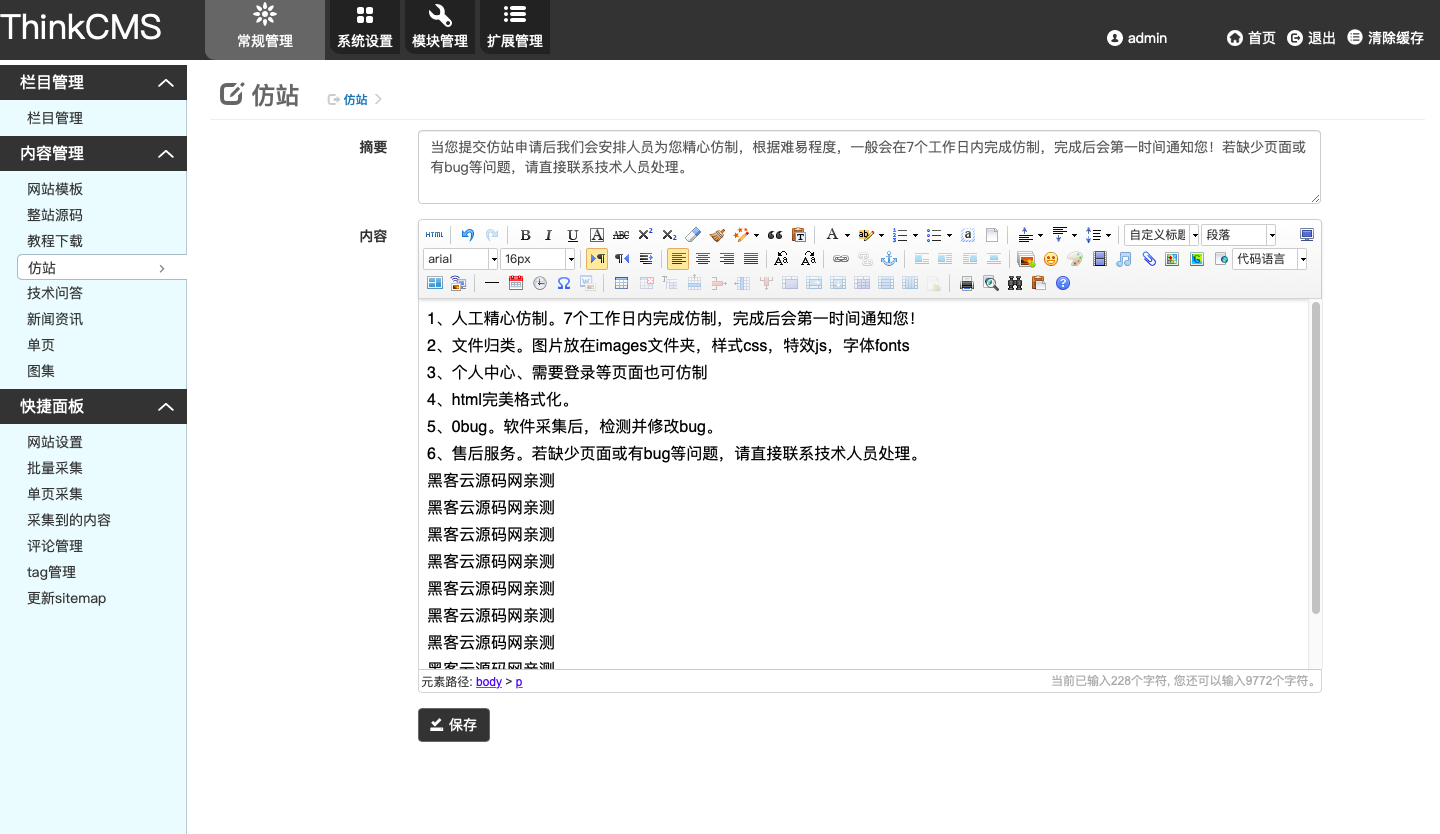
Task: Toggle bold formatting in the editor
Action: pos(525,235)
